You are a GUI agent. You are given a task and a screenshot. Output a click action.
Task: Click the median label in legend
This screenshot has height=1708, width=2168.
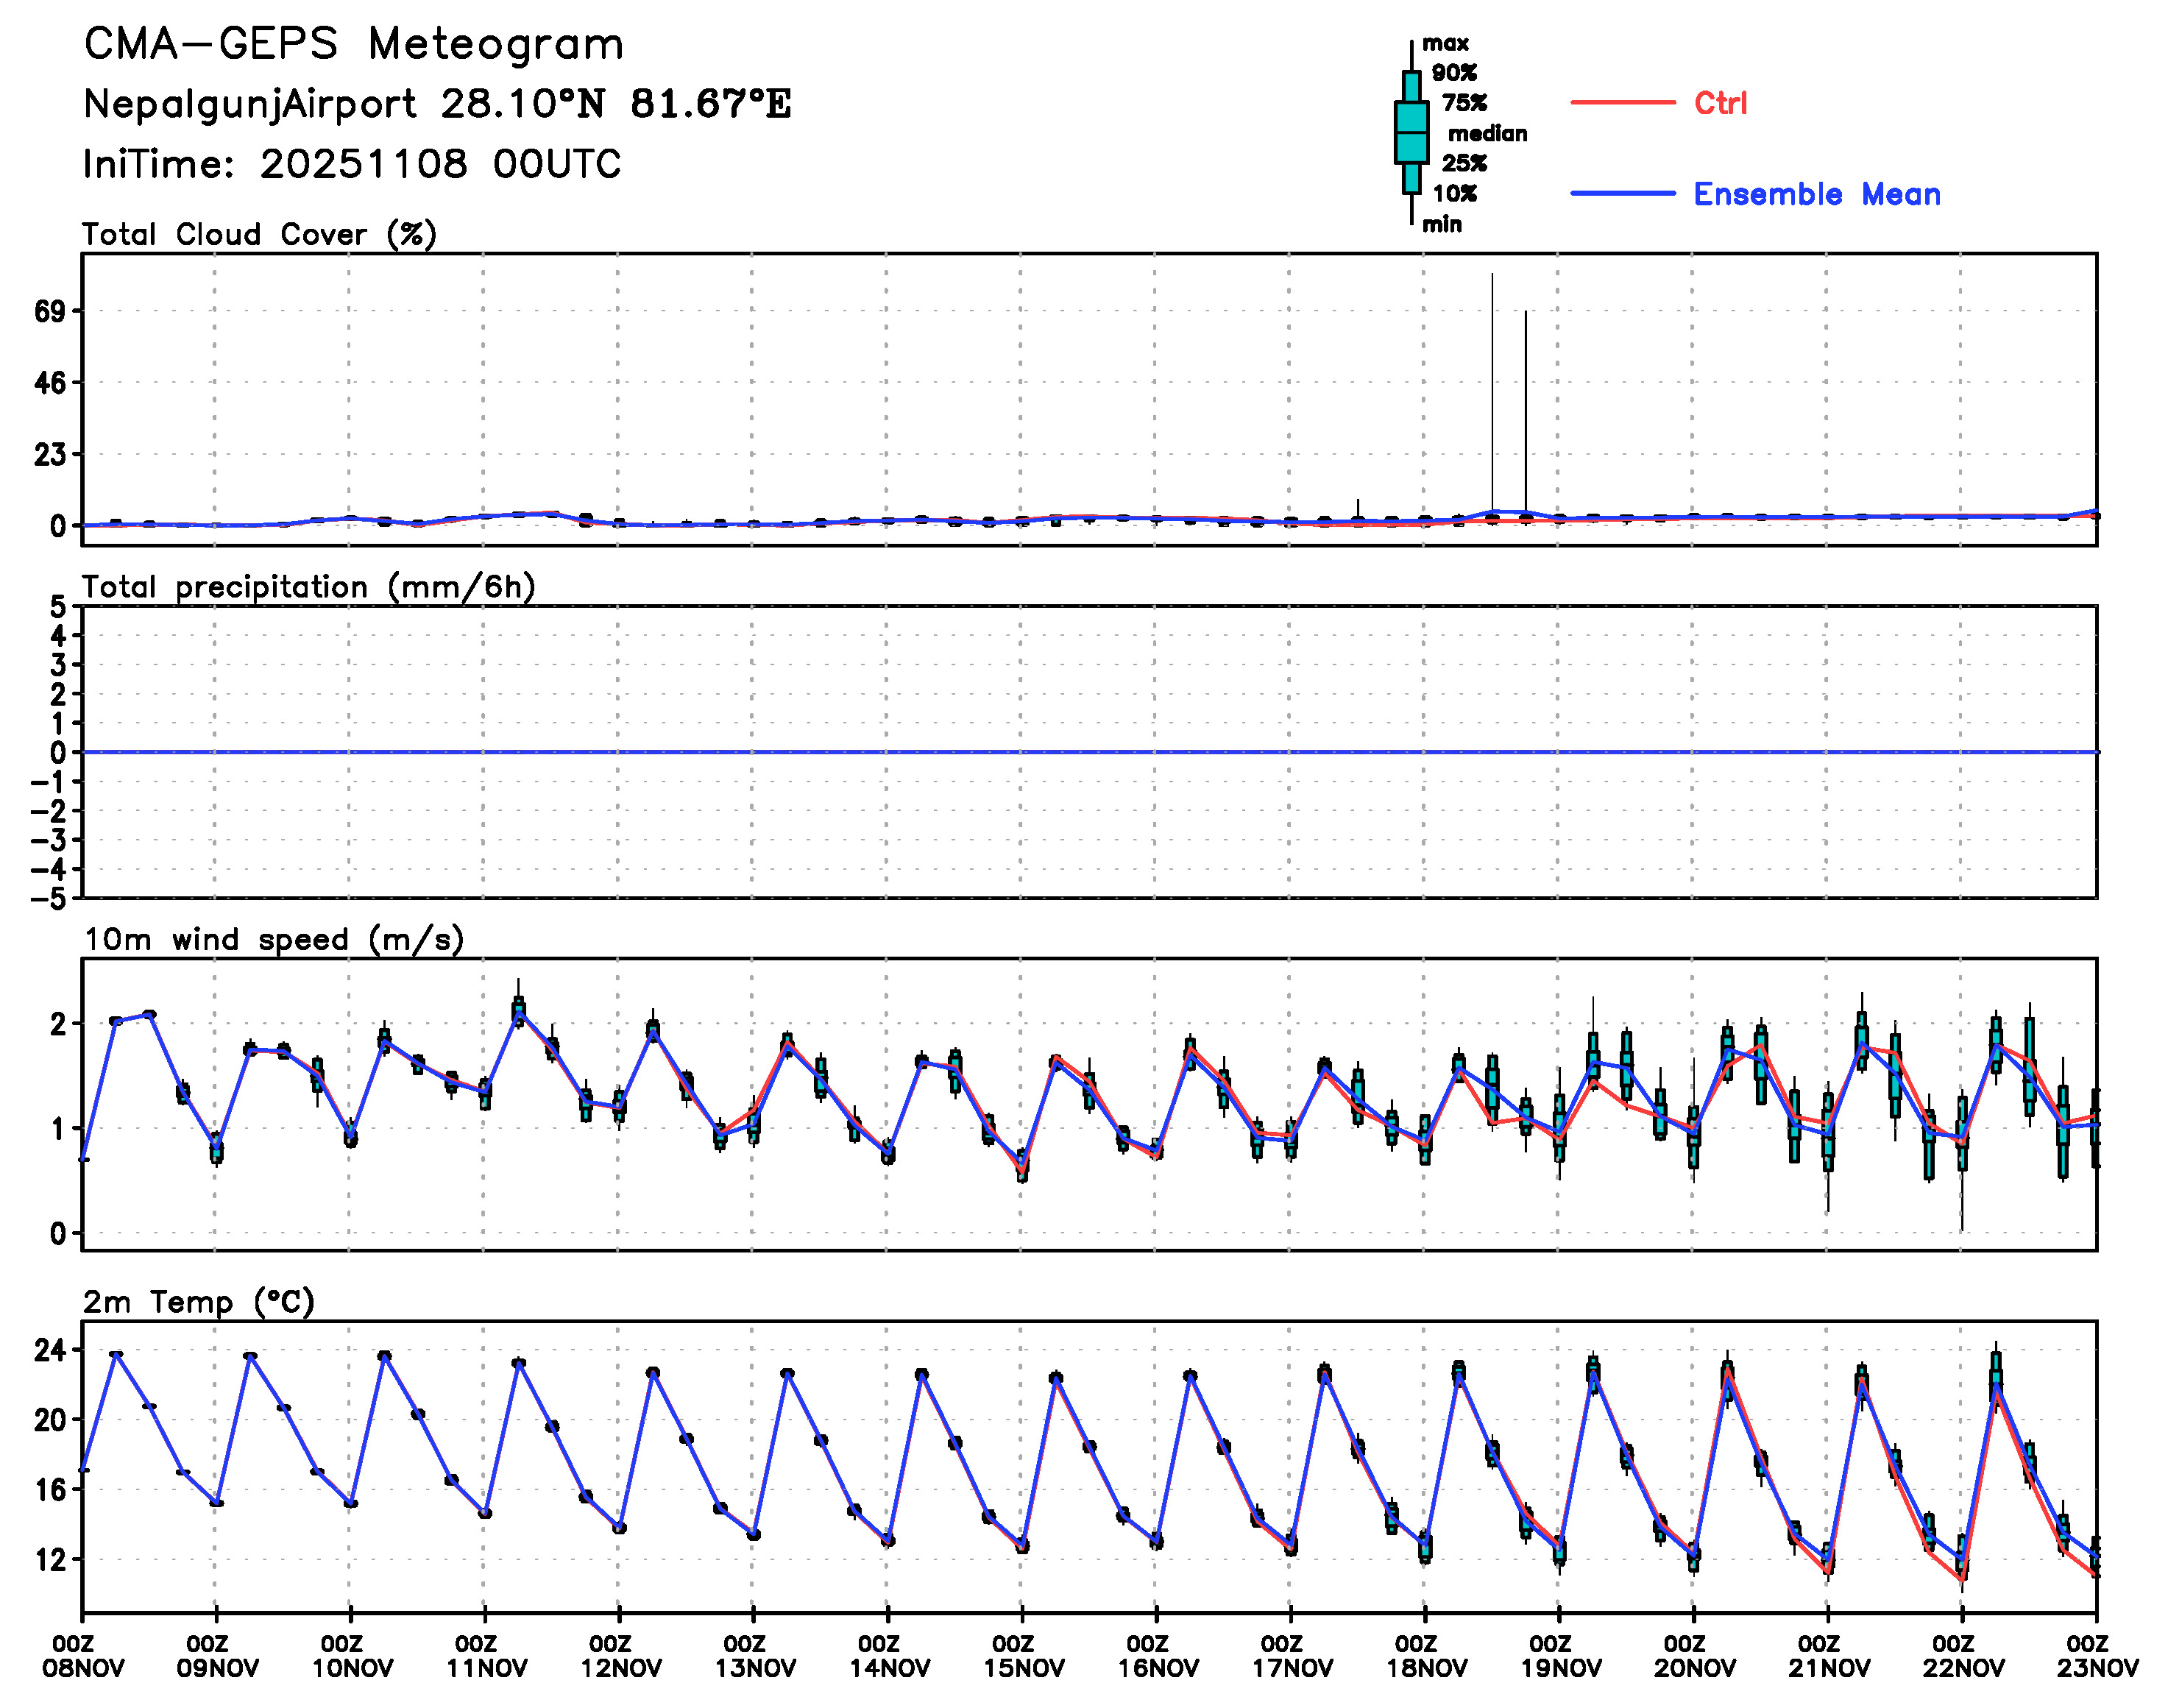pos(1487,133)
